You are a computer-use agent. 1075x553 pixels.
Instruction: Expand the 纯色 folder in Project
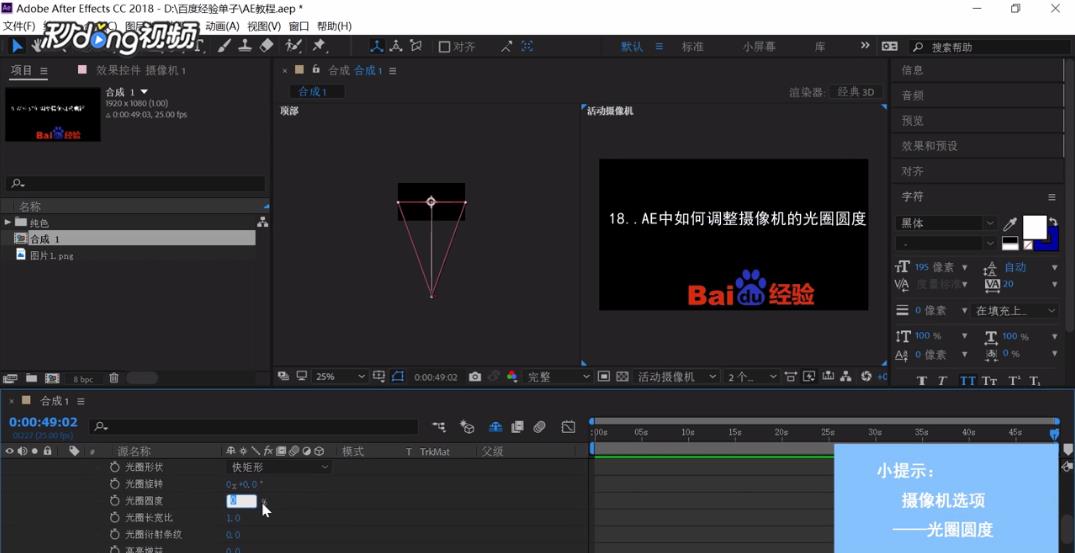coord(8,222)
